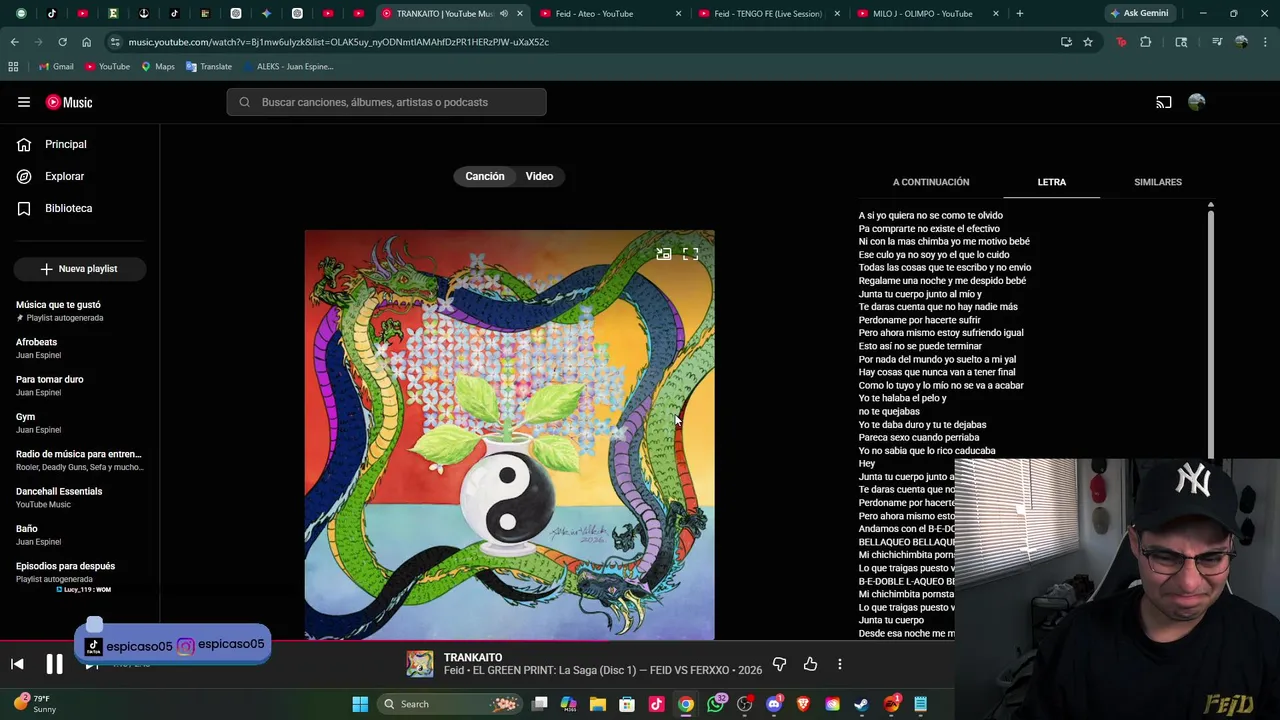Open Principal home page

52,144
